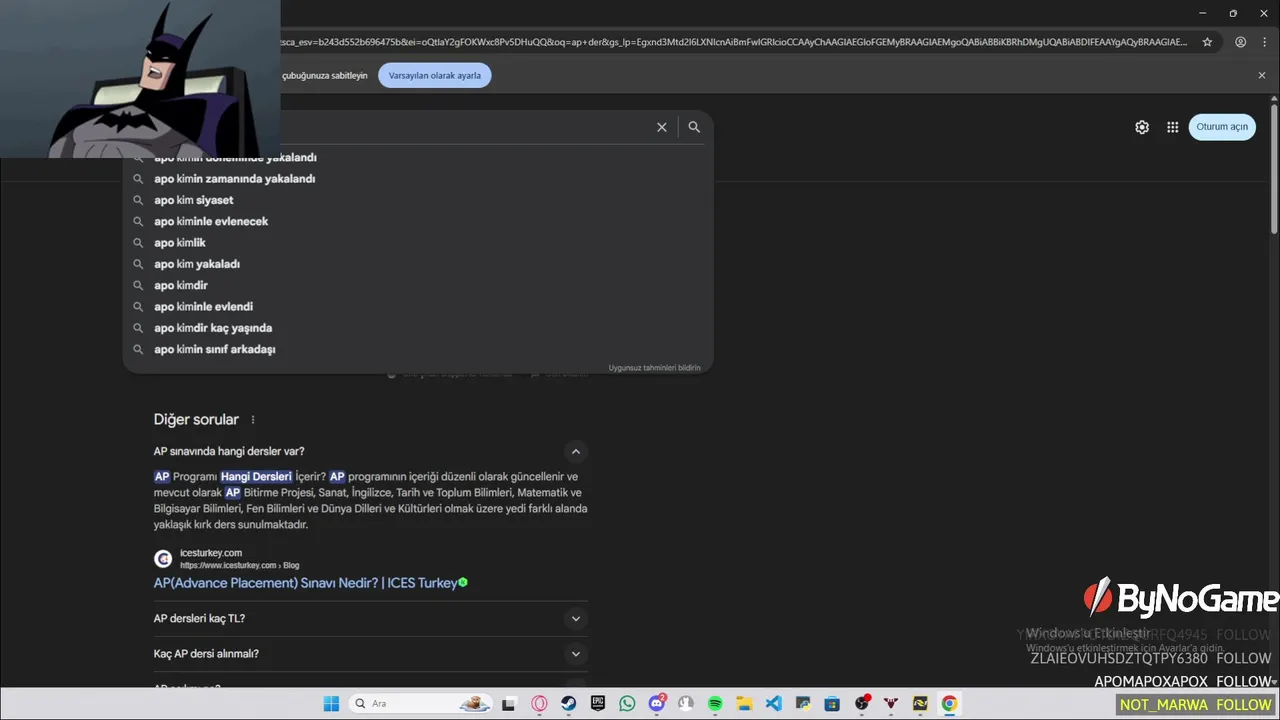Viewport: 1280px width, 720px height.
Task: Click 'Uygunsuz tahminleri bildirin' link
Action: tap(655, 368)
